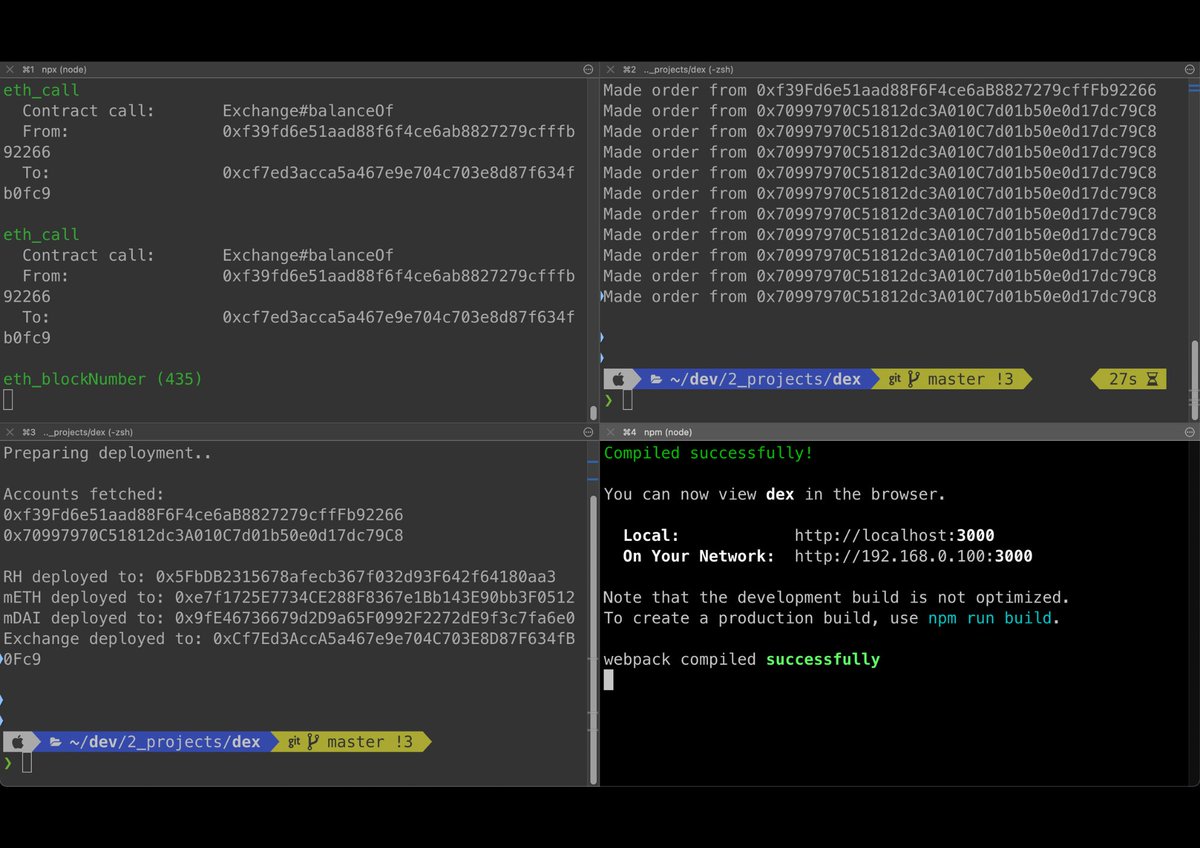Image resolution: width=1200 pixels, height=848 pixels.
Task: Click Made order from 0xf39Fd6e51aad line
Action: [x=879, y=90]
